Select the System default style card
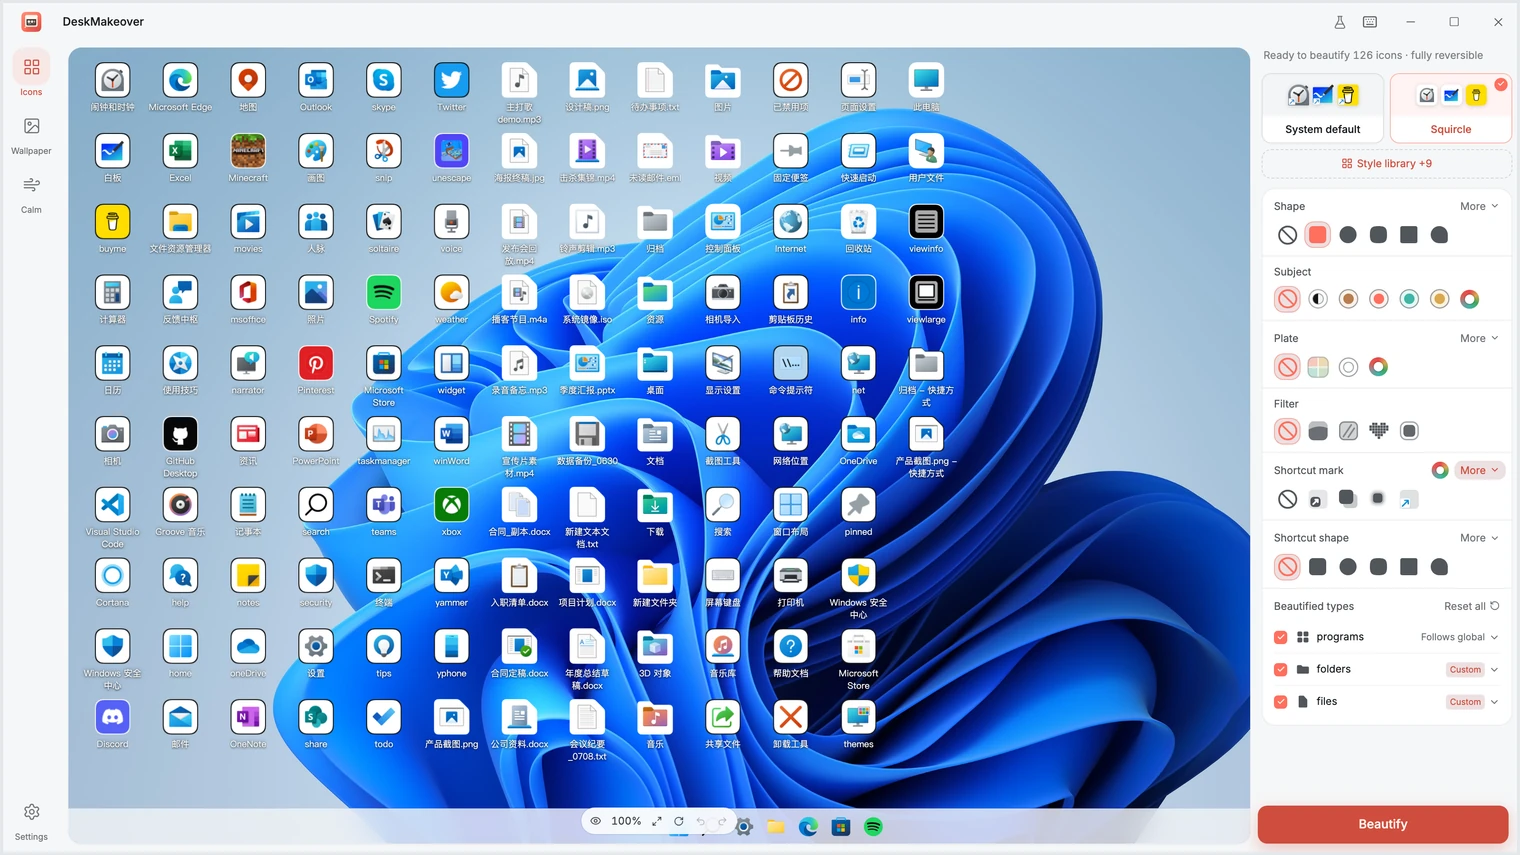This screenshot has height=855, width=1520. [x=1322, y=108]
